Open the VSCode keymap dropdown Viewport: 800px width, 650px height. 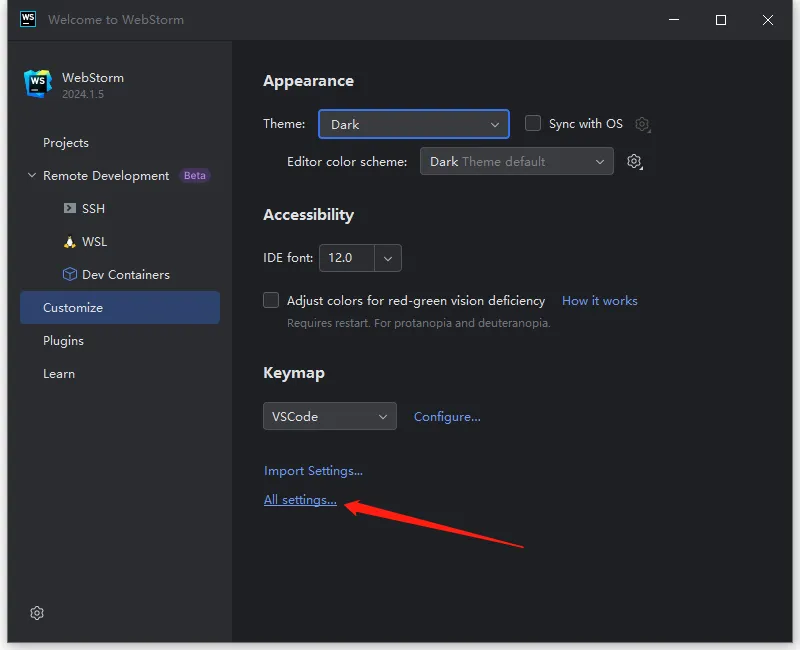pos(329,416)
